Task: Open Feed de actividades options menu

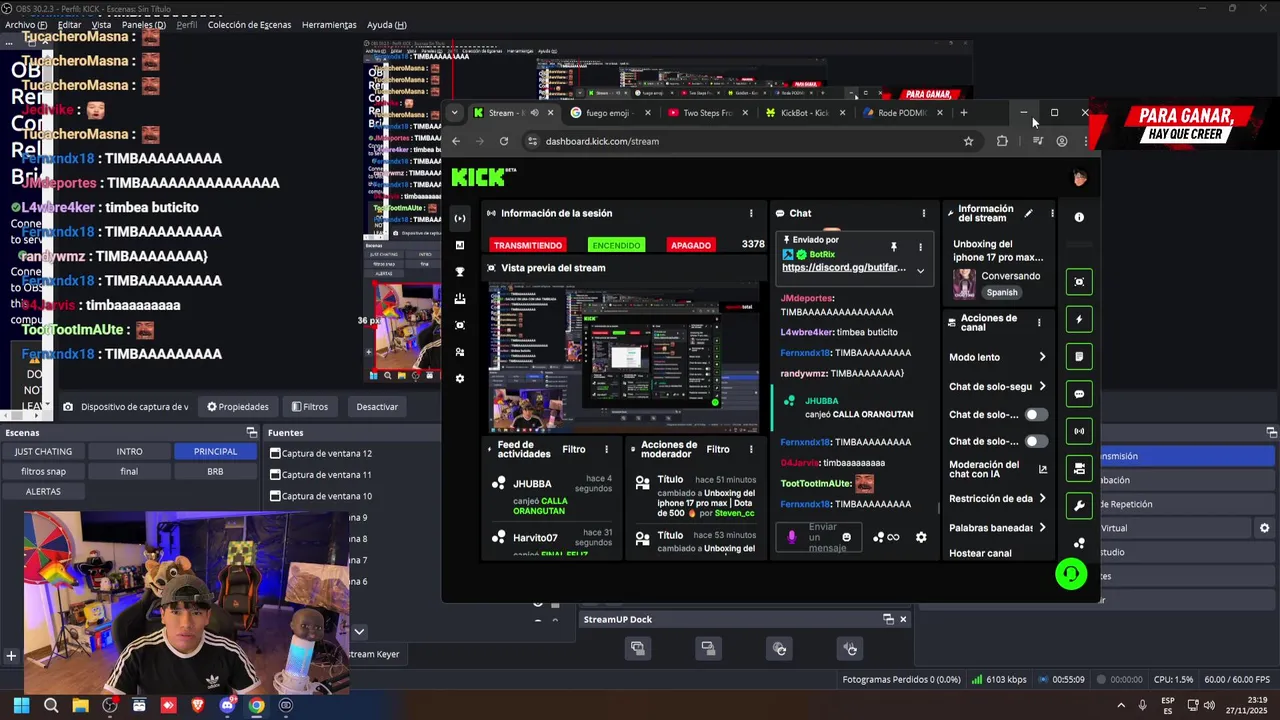Action: [x=606, y=450]
